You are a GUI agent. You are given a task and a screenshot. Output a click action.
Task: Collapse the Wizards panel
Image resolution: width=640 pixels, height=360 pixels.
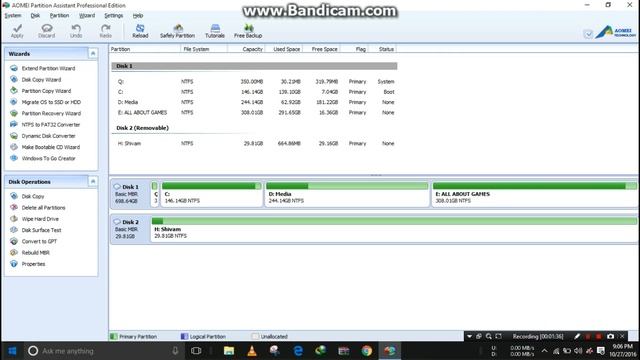point(93,53)
